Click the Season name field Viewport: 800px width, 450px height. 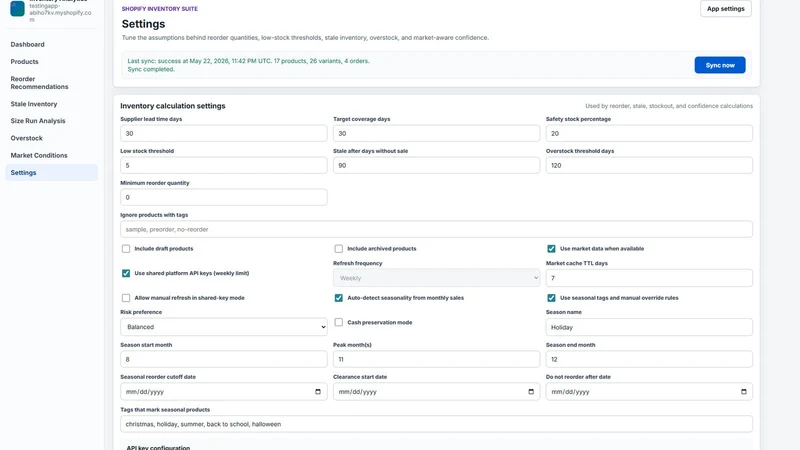point(649,327)
